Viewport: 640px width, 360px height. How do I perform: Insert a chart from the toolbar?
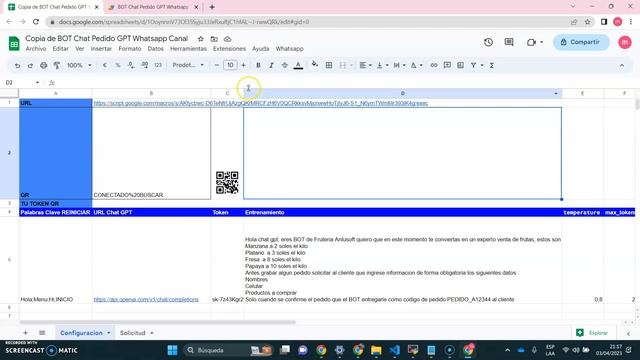point(460,65)
